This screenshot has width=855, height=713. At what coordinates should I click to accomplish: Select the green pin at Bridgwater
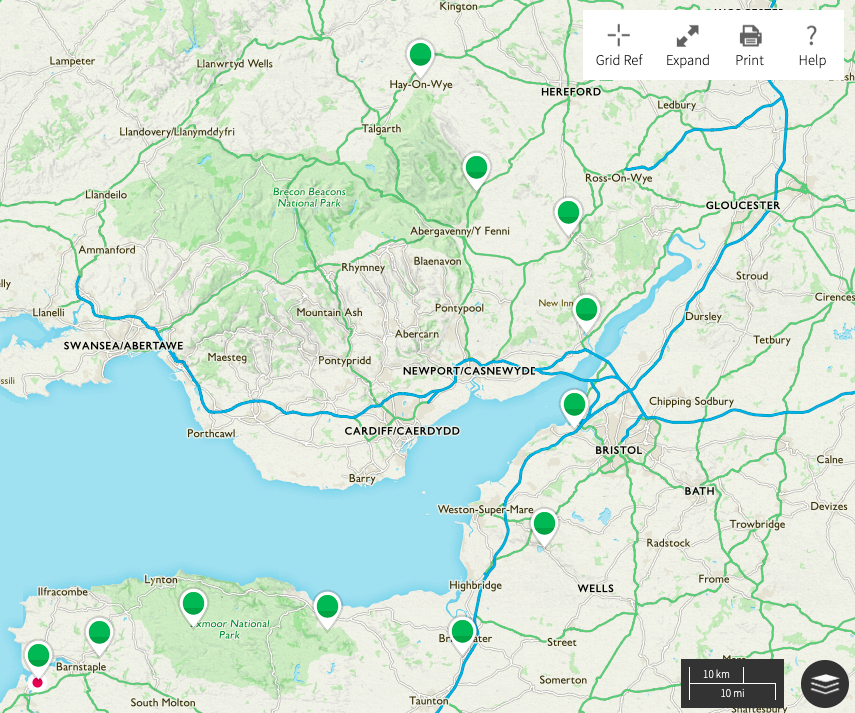tap(462, 631)
